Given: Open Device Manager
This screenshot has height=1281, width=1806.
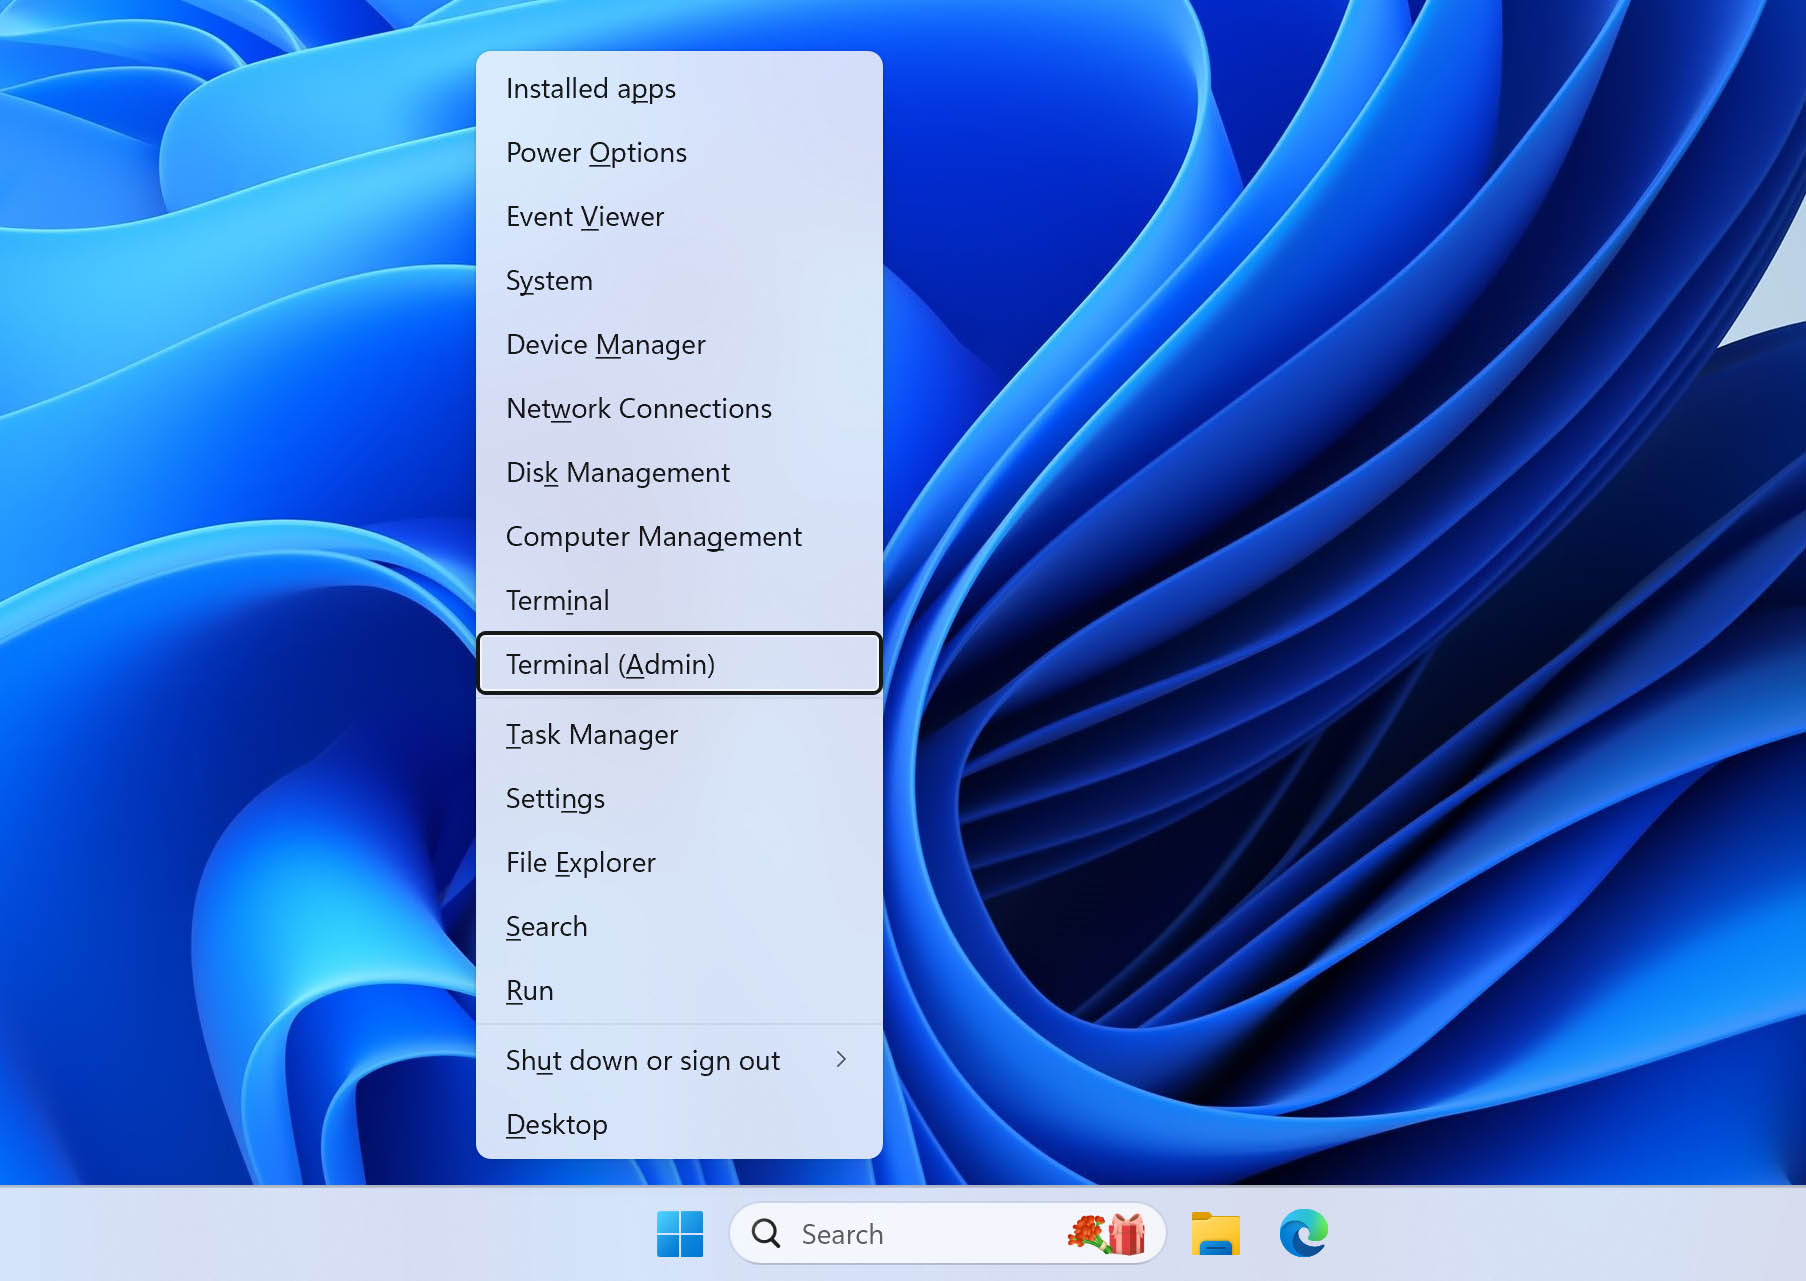Looking at the screenshot, I should pos(680,345).
